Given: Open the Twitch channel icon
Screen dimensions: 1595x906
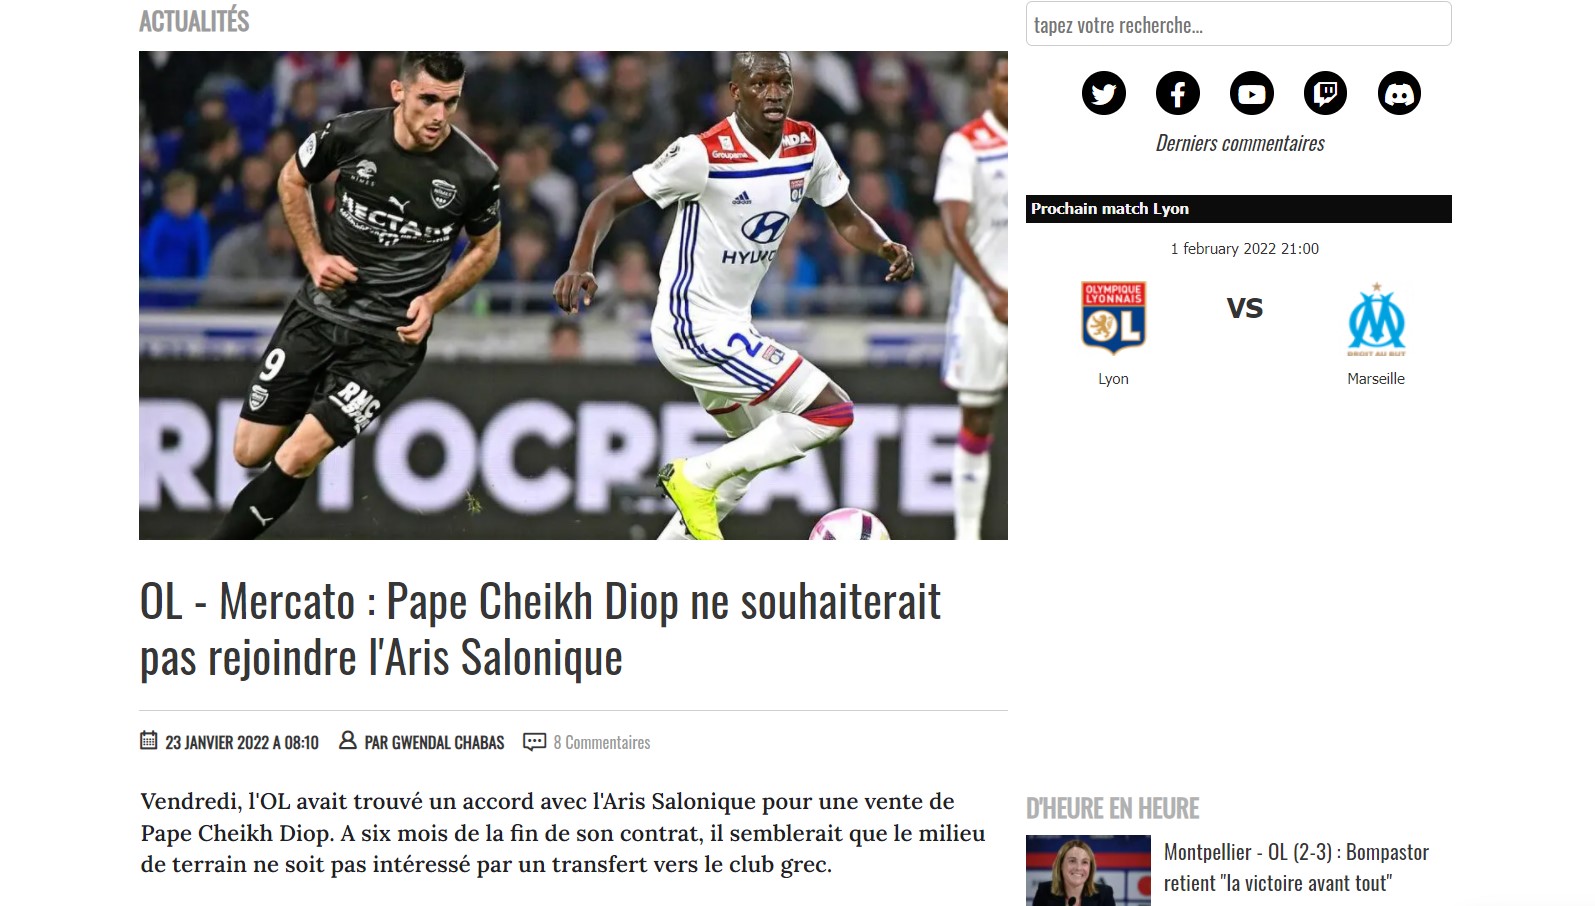Looking at the screenshot, I should (1326, 93).
